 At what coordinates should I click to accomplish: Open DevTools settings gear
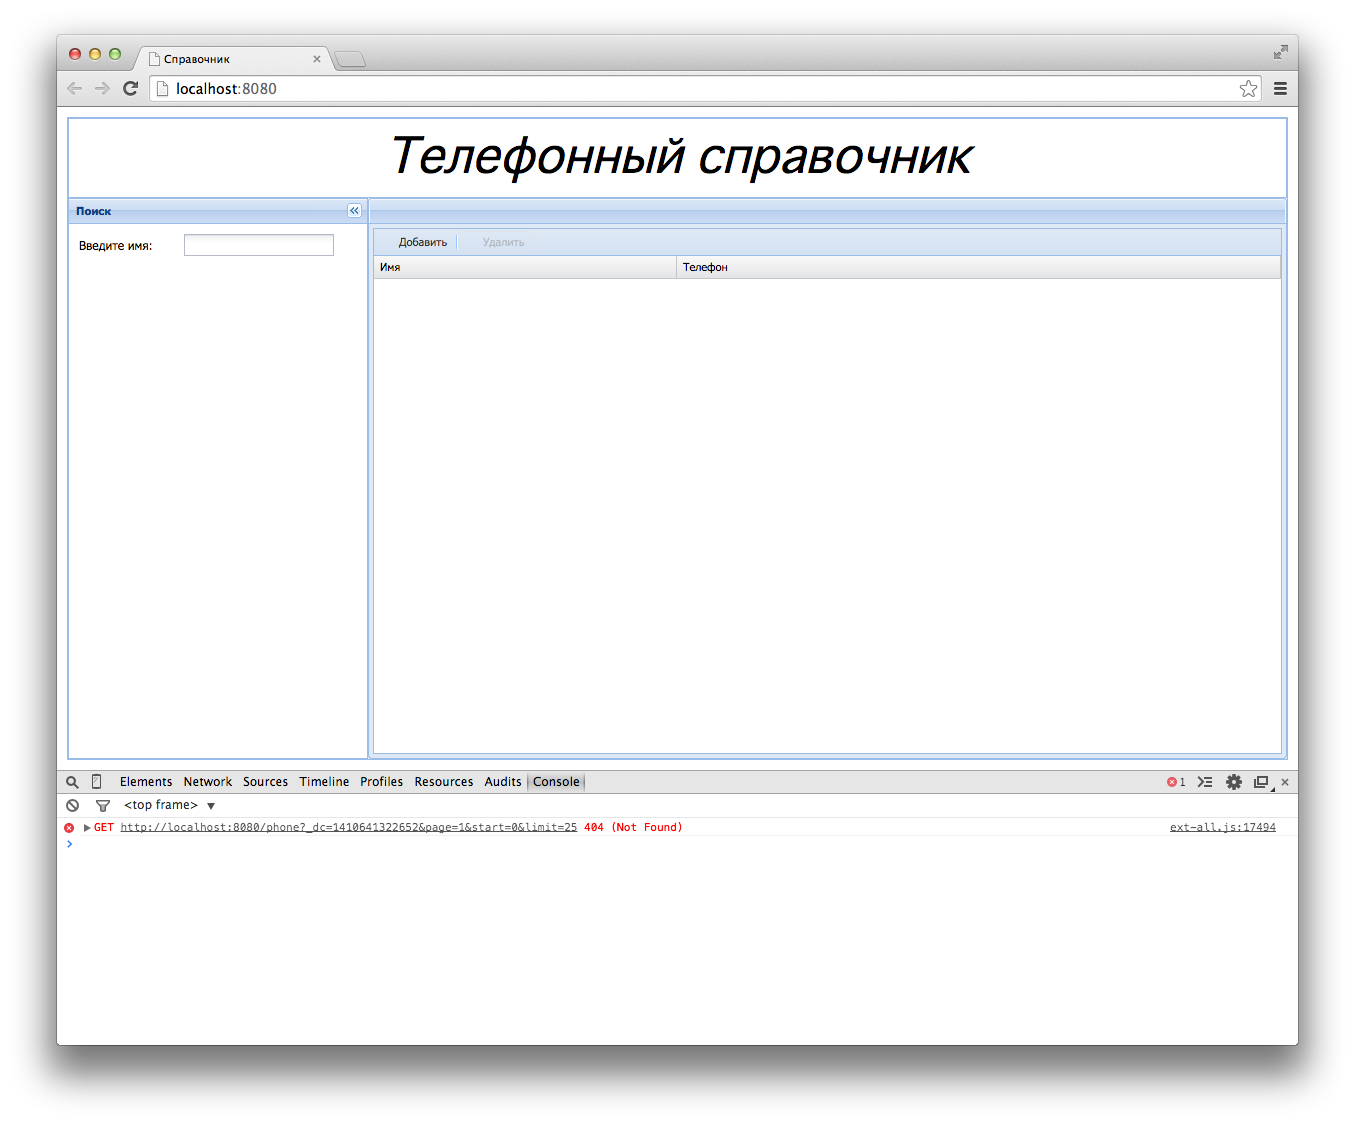(1234, 782)
